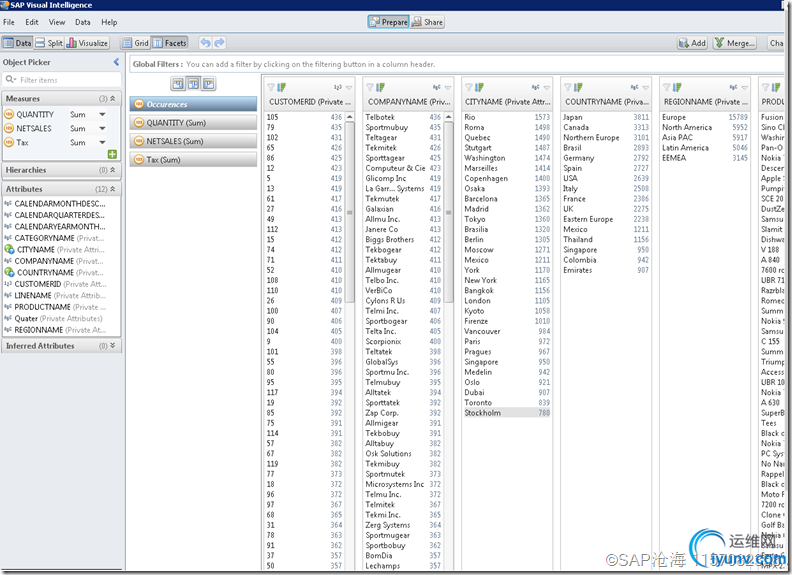This screenshot has width=792, height=575.
Task: Collapse the Hierarchies section
Action: click(113, 170)
